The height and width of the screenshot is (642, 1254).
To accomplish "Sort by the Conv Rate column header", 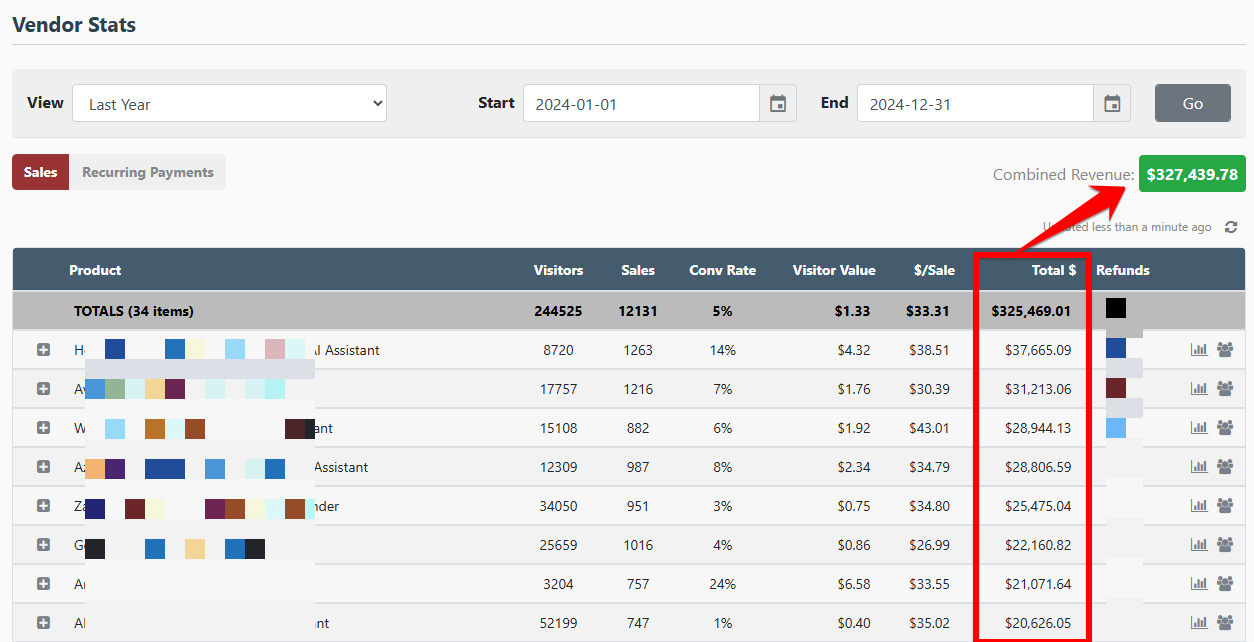I will 722,270.
